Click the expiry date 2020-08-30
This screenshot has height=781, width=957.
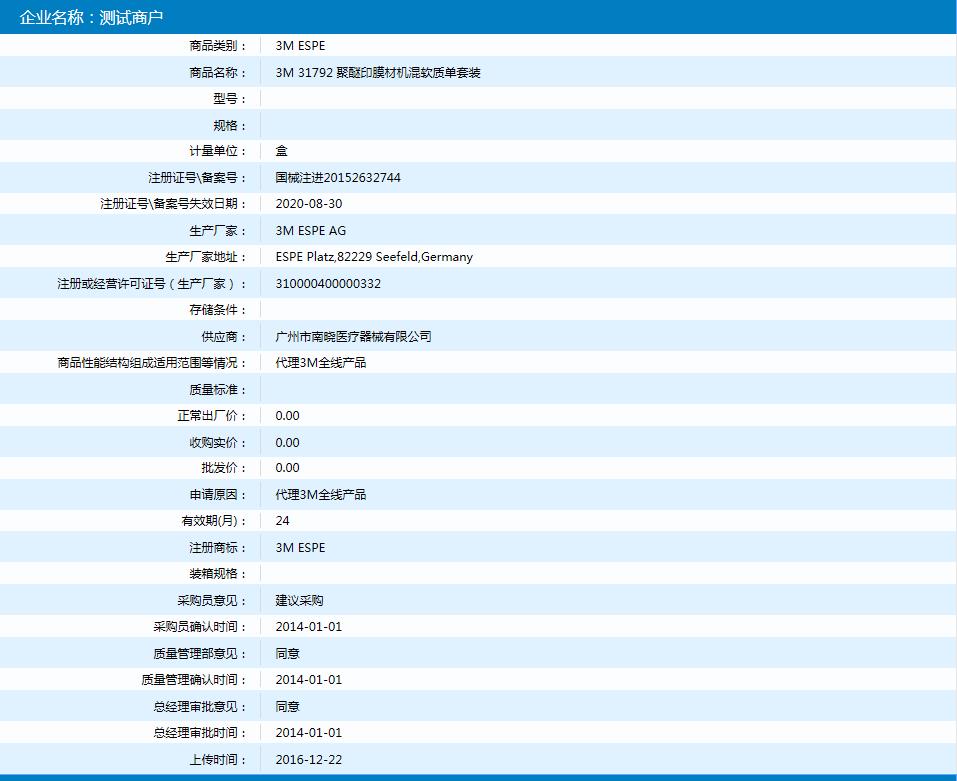[309, 204]
